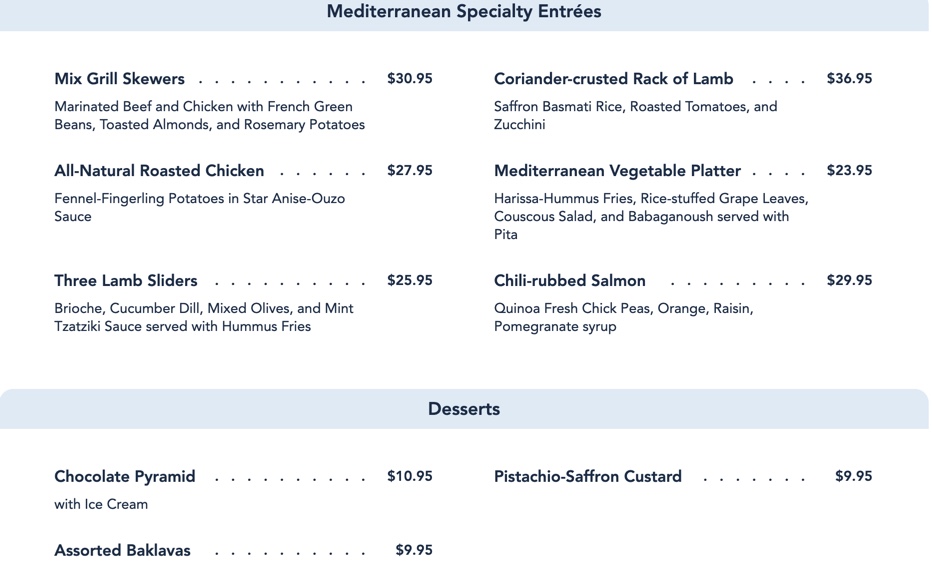Click the Mediterranean Specialty Entrées section header
Screen dimensions: 932x579
[x=464, y=12]
